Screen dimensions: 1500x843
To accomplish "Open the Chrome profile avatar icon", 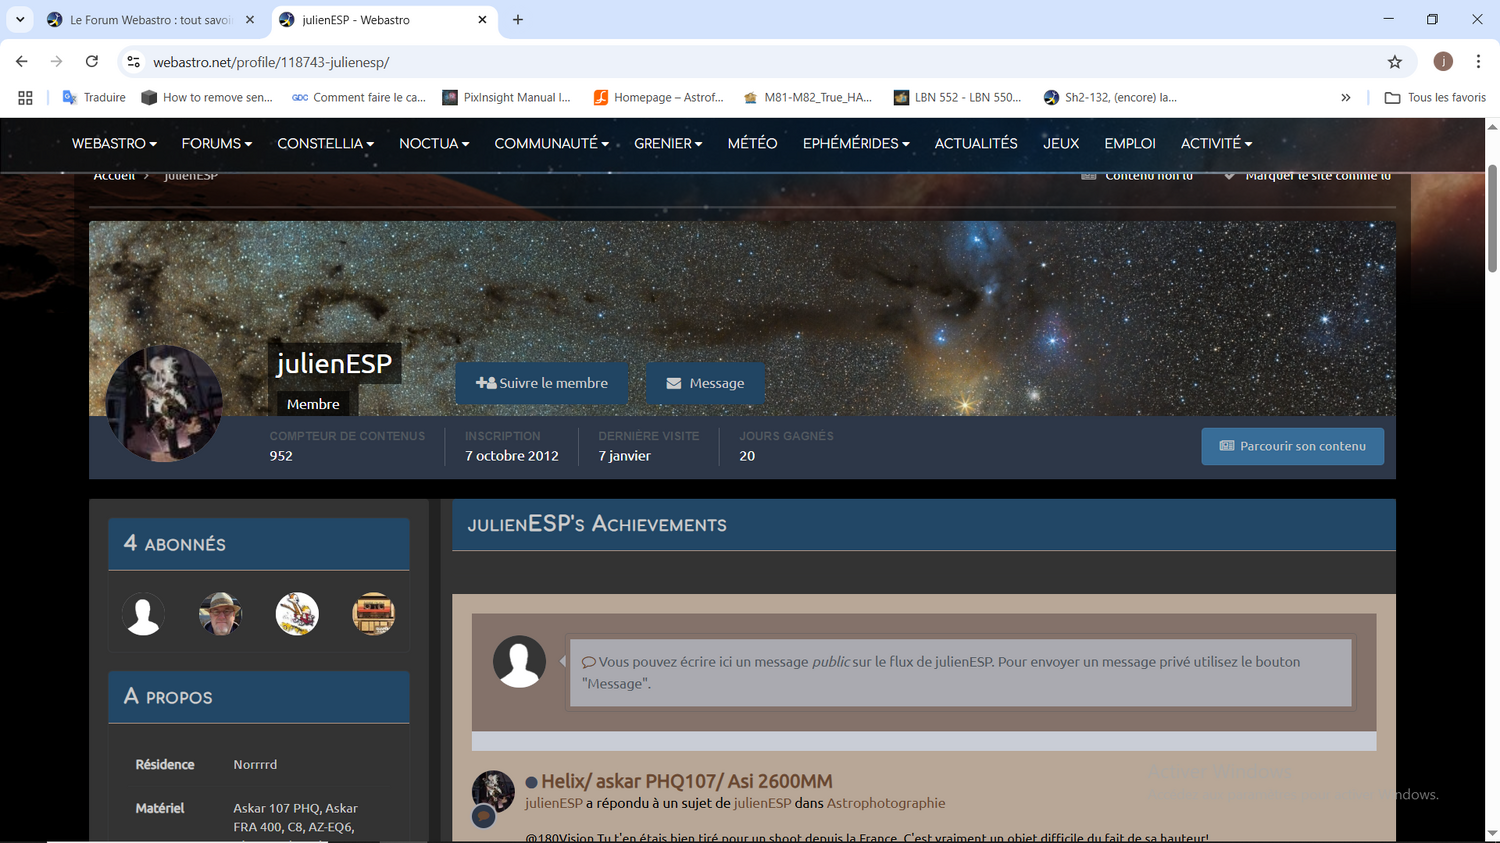I will click(x=1443, y=62).
